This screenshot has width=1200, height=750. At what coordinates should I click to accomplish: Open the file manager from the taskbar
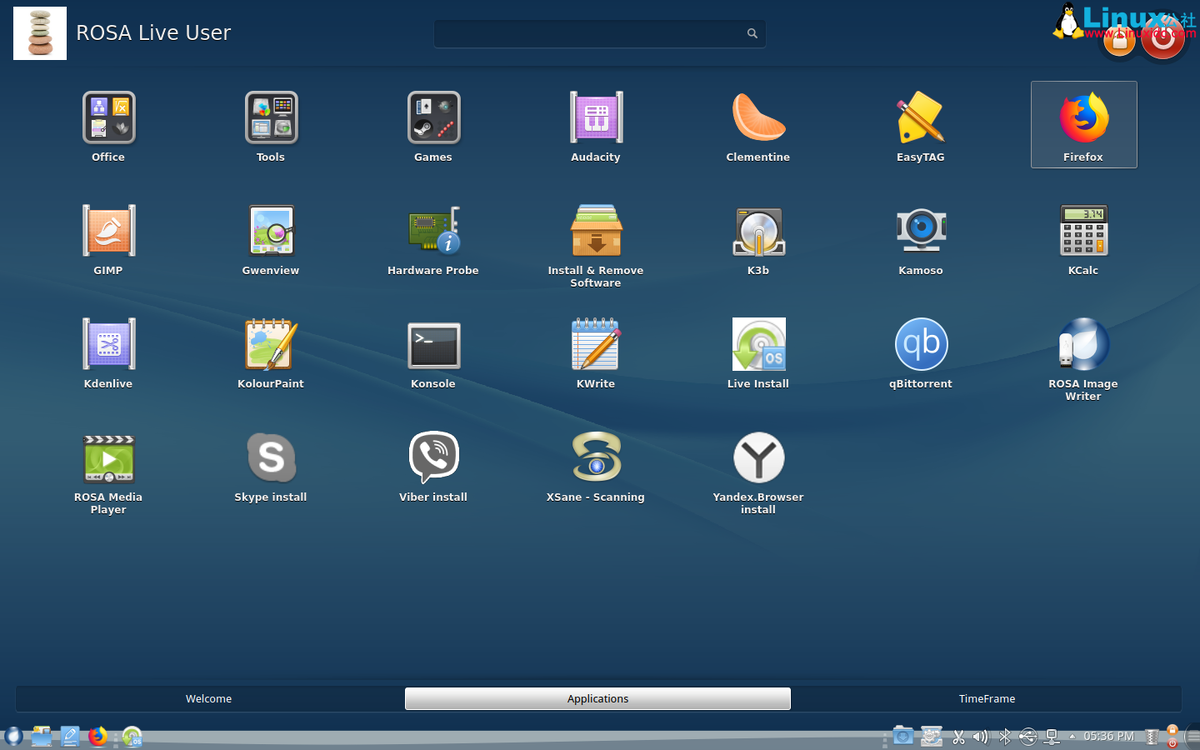[x=42, y=737]
